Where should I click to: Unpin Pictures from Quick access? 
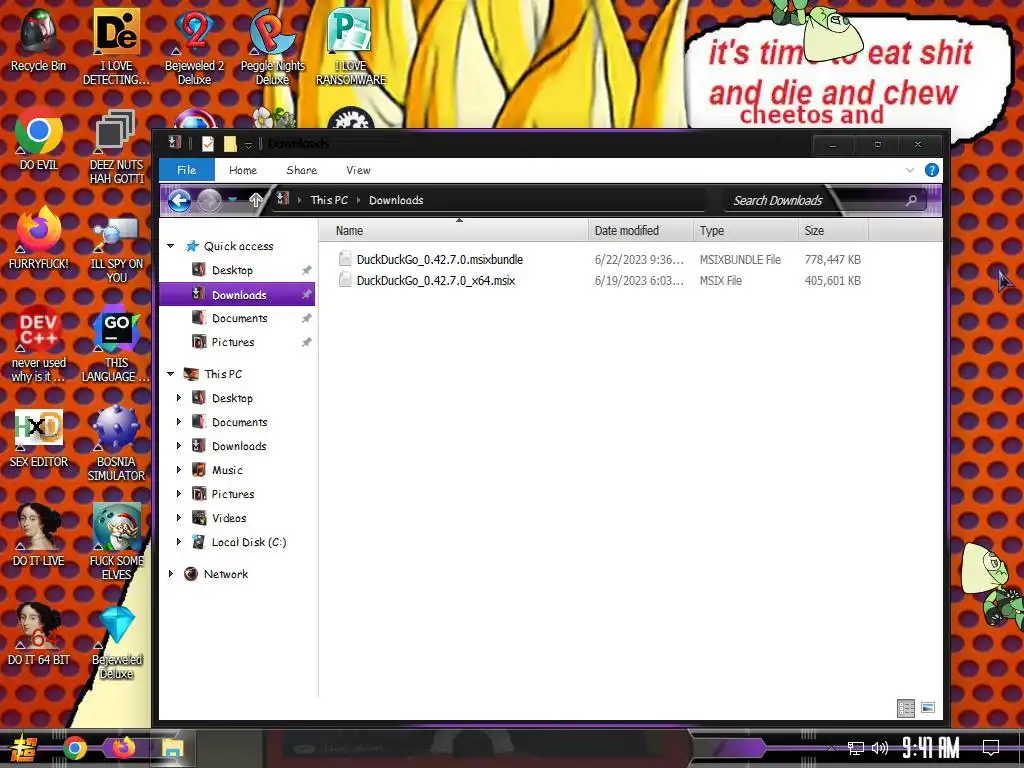(x=306, y=342)
